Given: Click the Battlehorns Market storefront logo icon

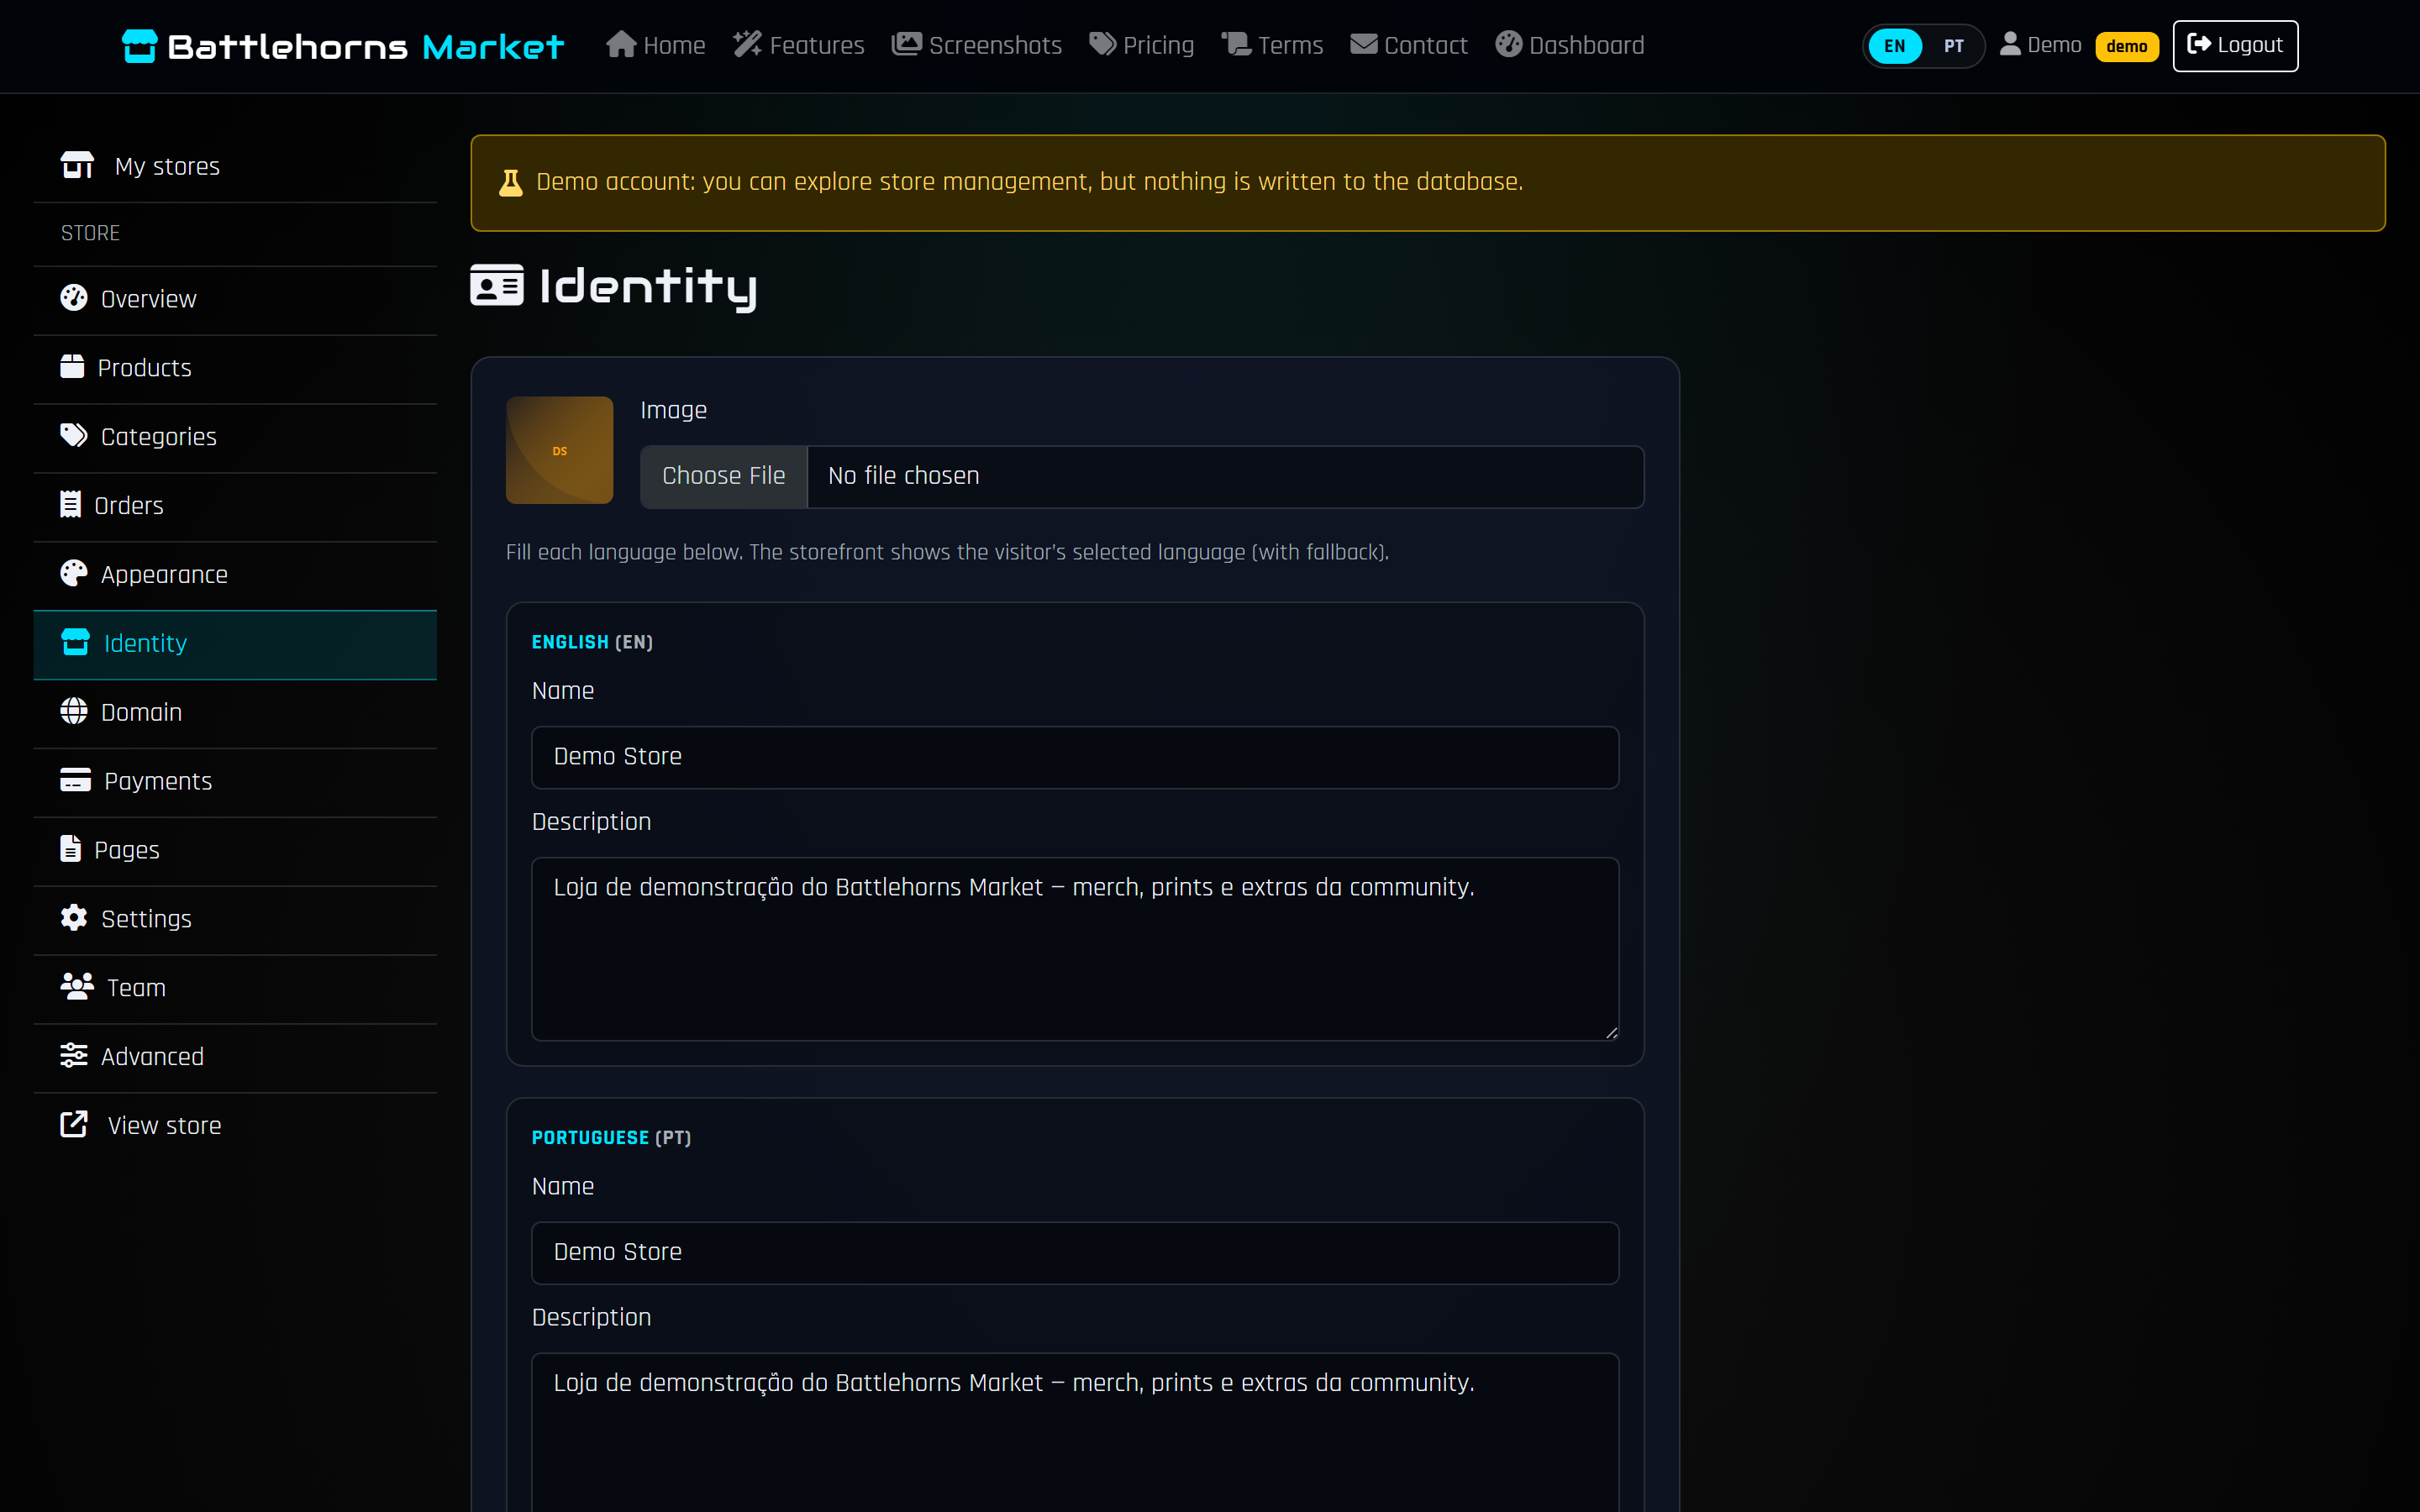Looking at the screenshot, I should (x=140, y=46).
